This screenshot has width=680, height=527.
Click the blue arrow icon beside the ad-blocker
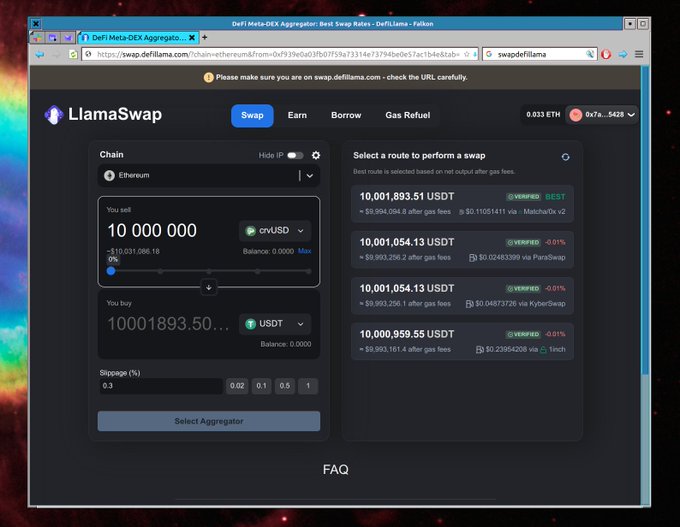pos(623,54)
